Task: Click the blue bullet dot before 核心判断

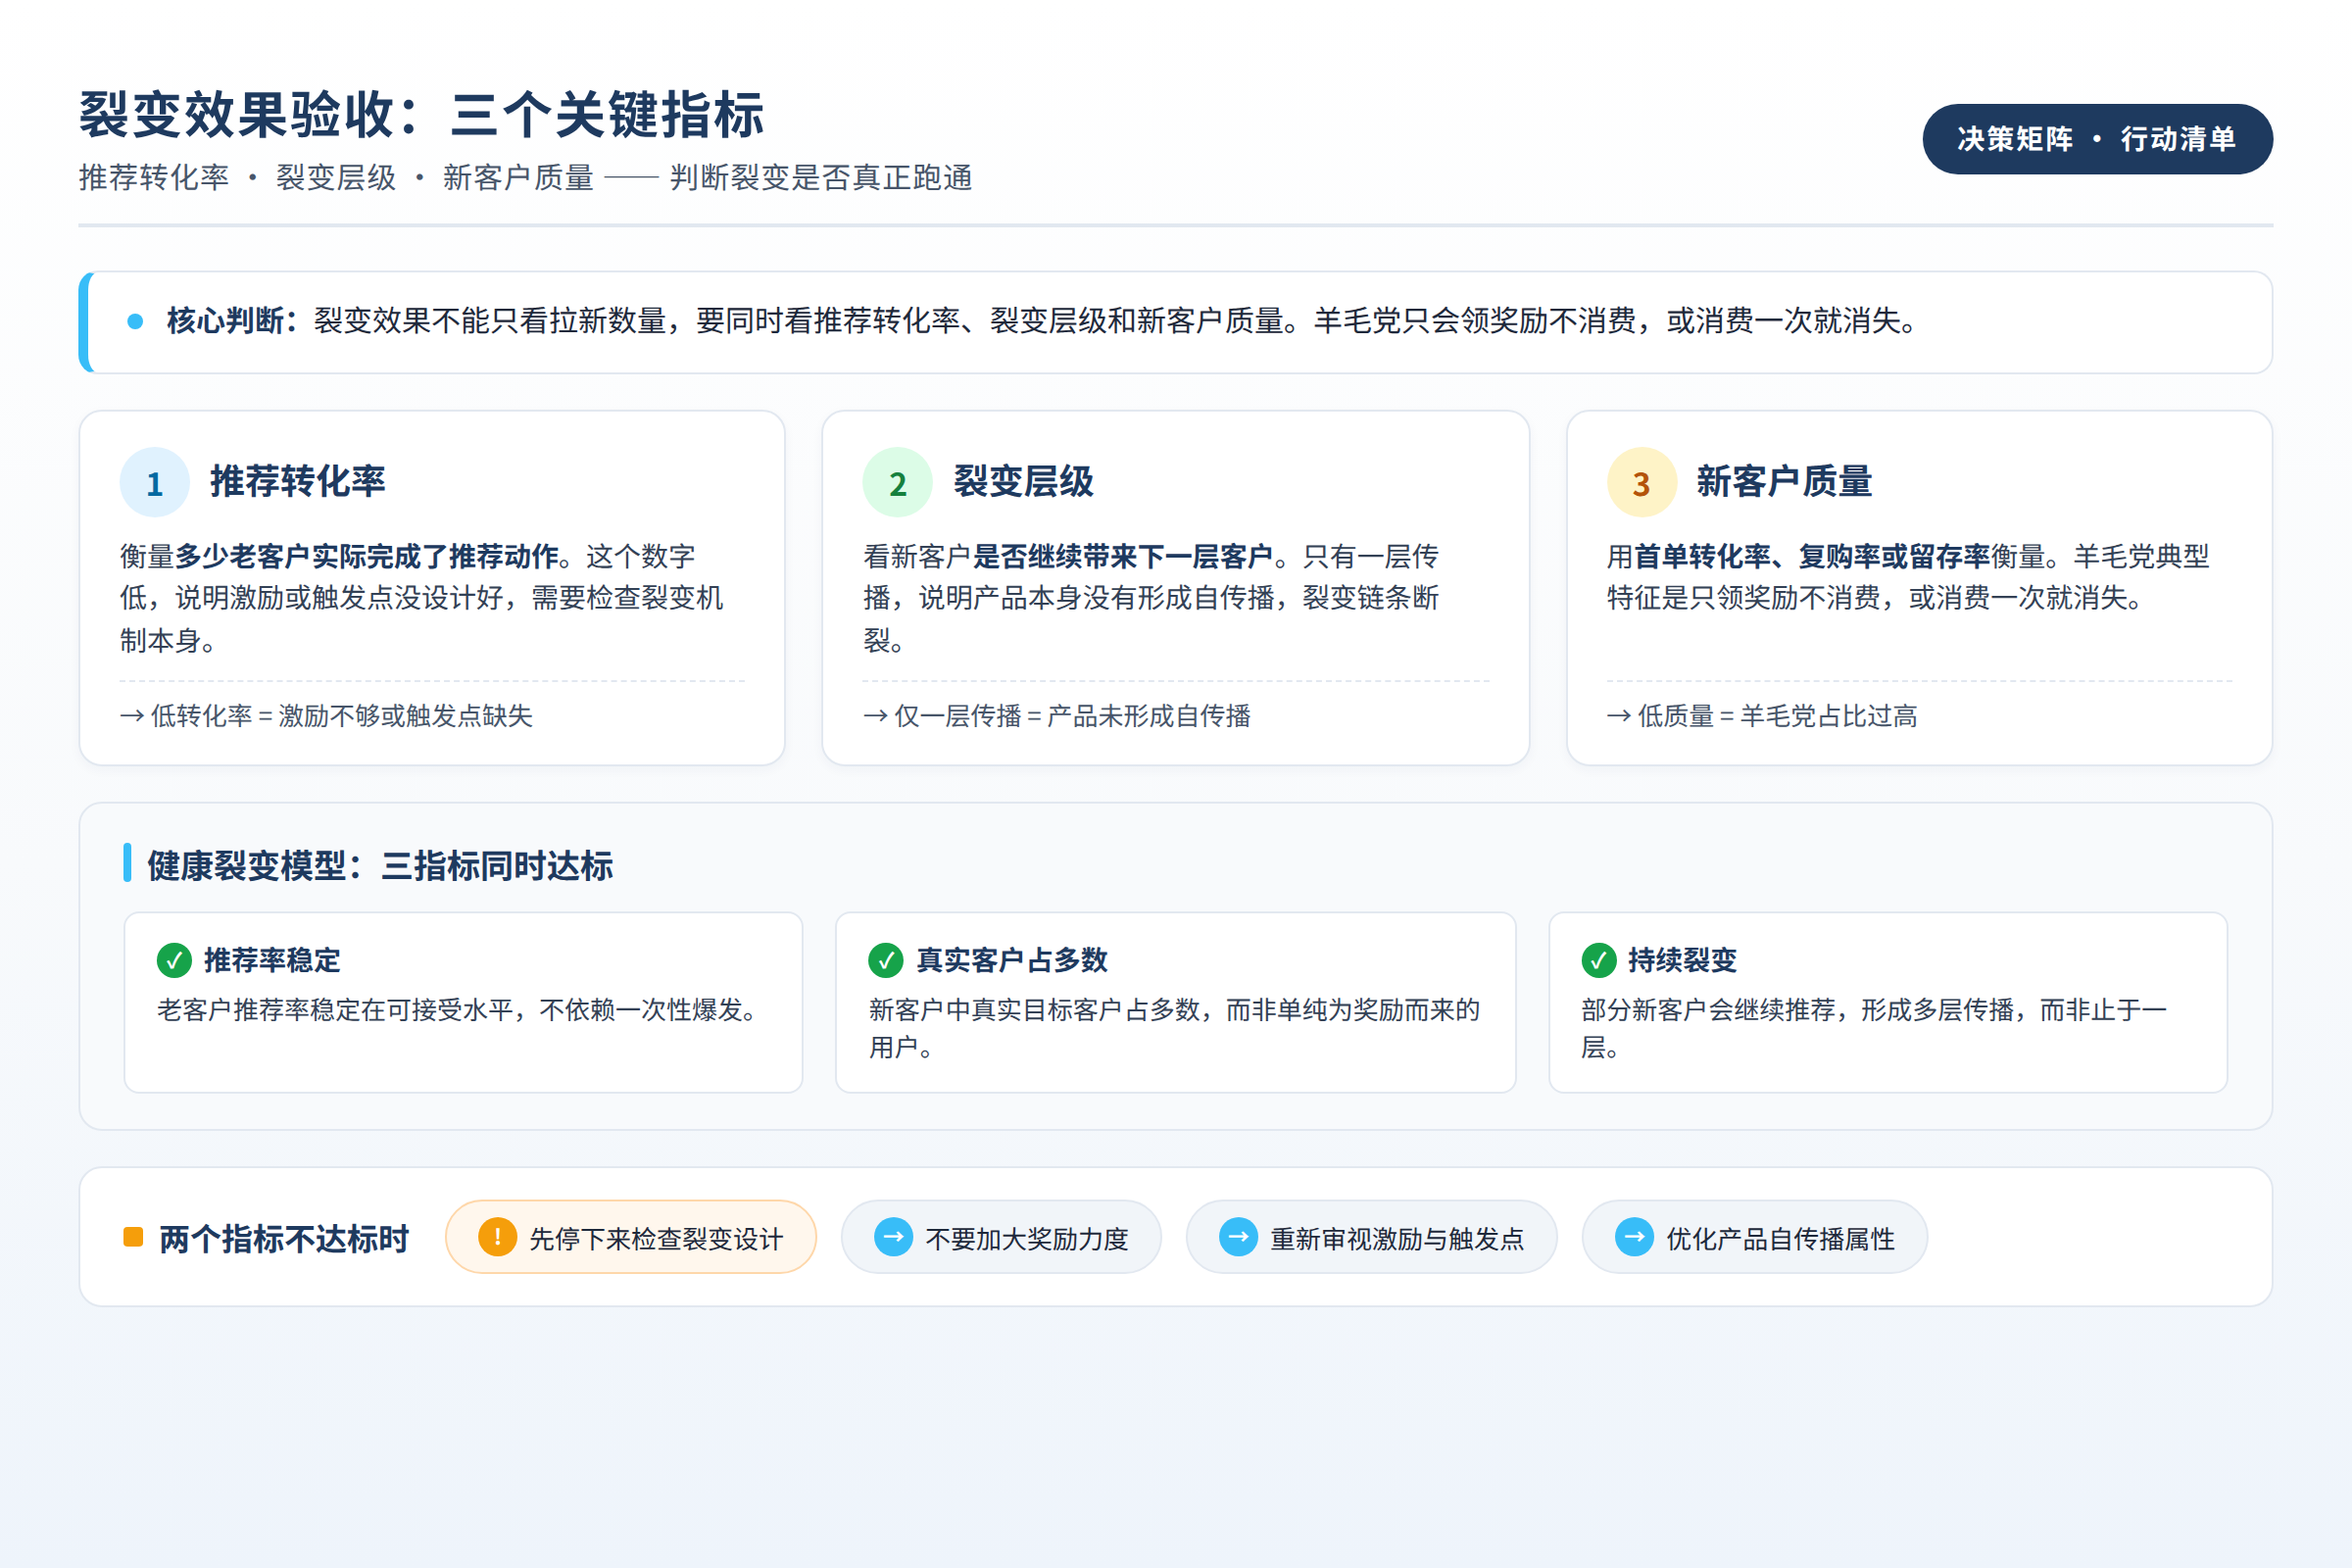Action: click(135, 321)
